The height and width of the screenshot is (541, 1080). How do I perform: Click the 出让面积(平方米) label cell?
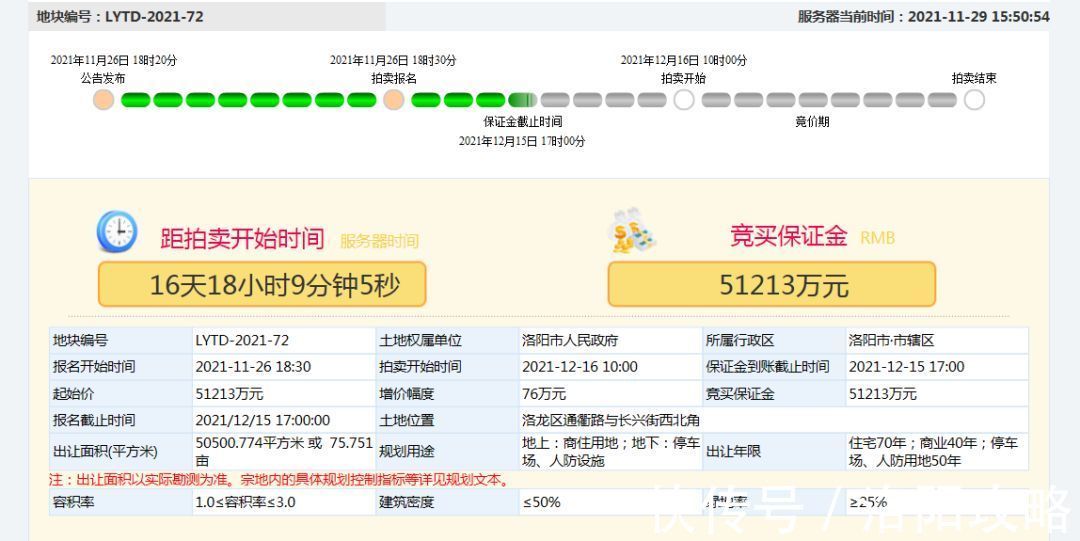[121, 451]
